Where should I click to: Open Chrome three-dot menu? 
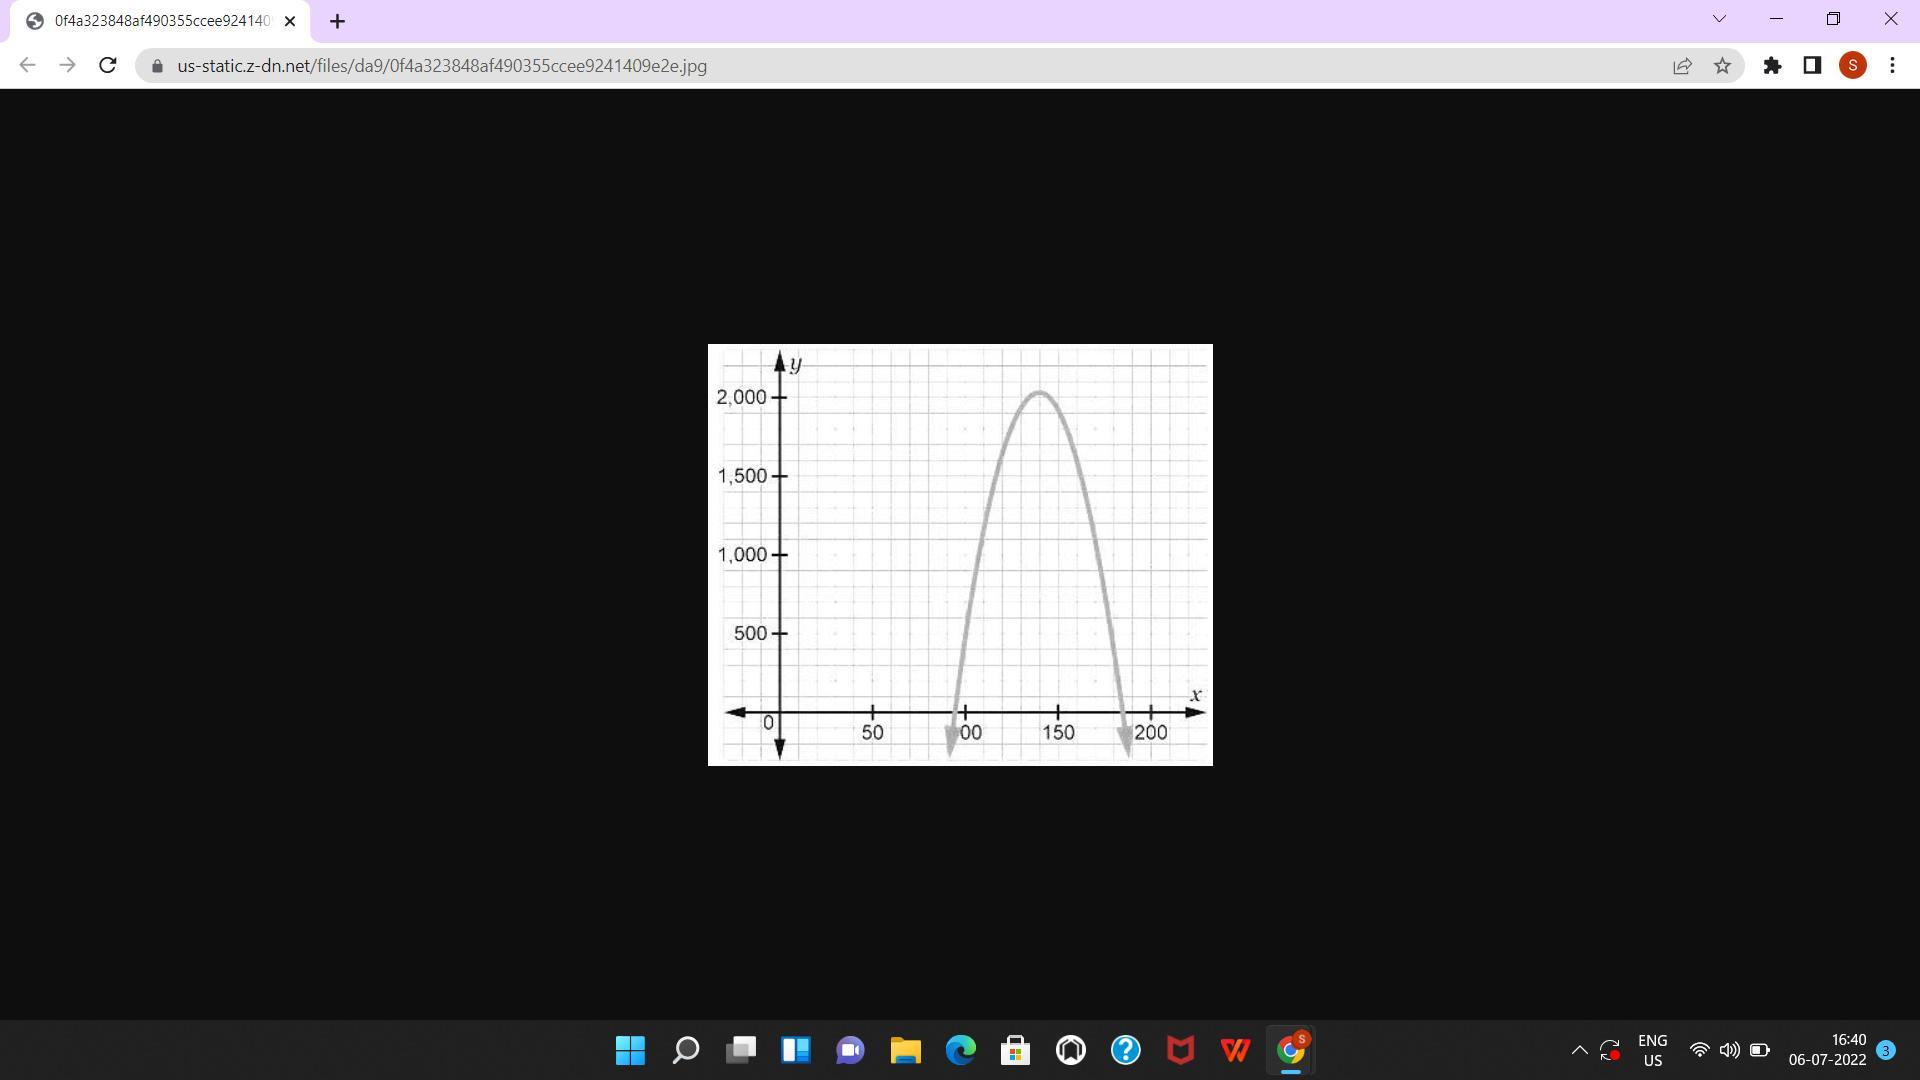pos(1892,66)
